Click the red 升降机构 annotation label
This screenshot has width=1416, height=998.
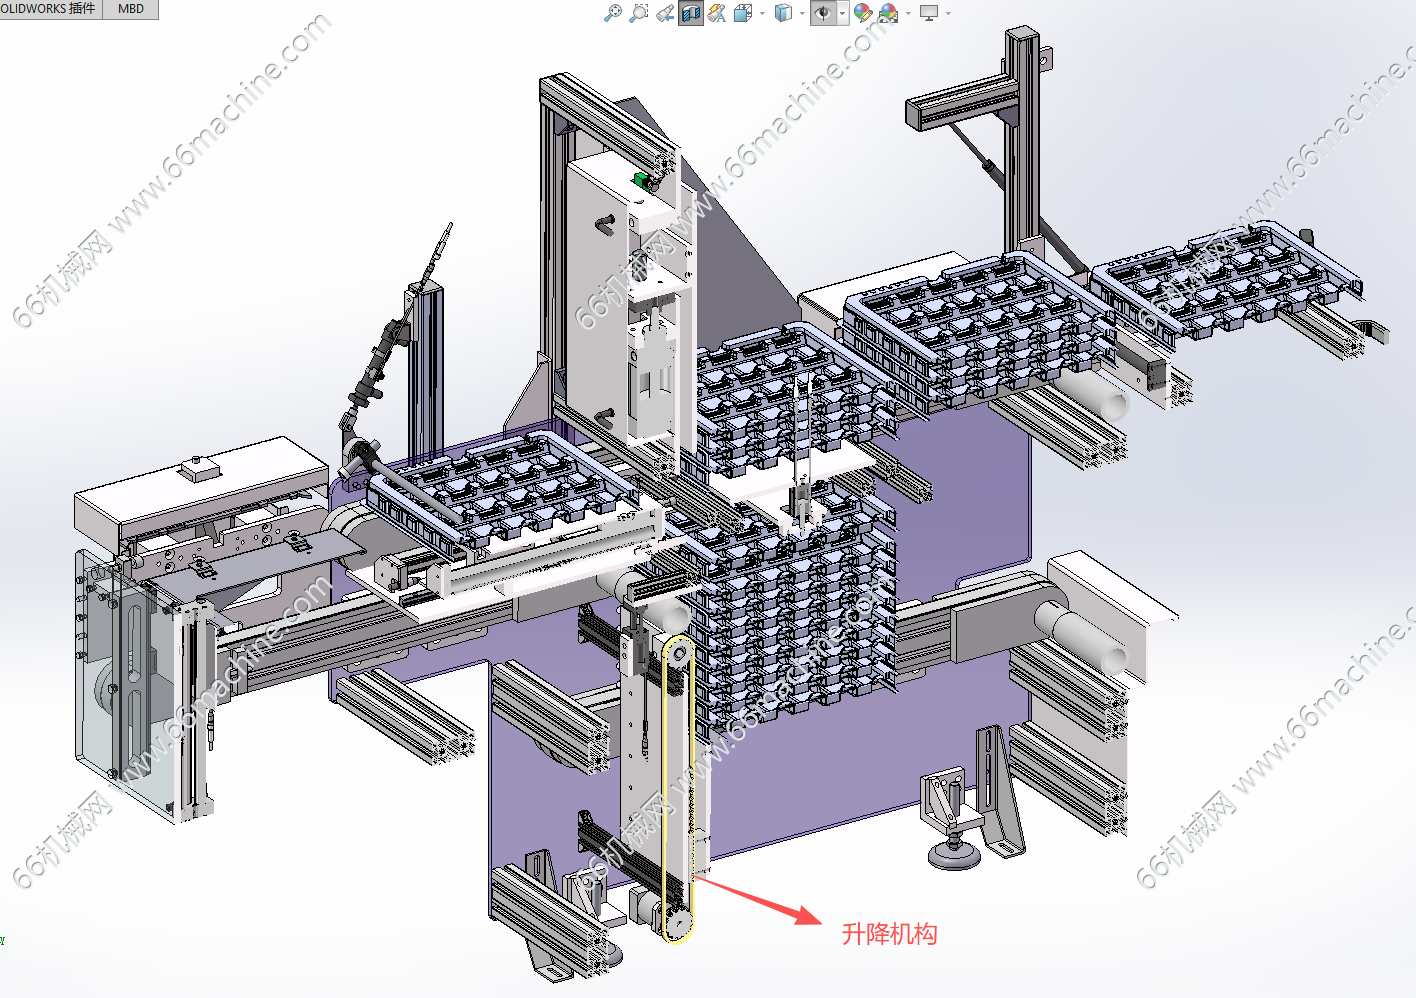coord(889,934)
